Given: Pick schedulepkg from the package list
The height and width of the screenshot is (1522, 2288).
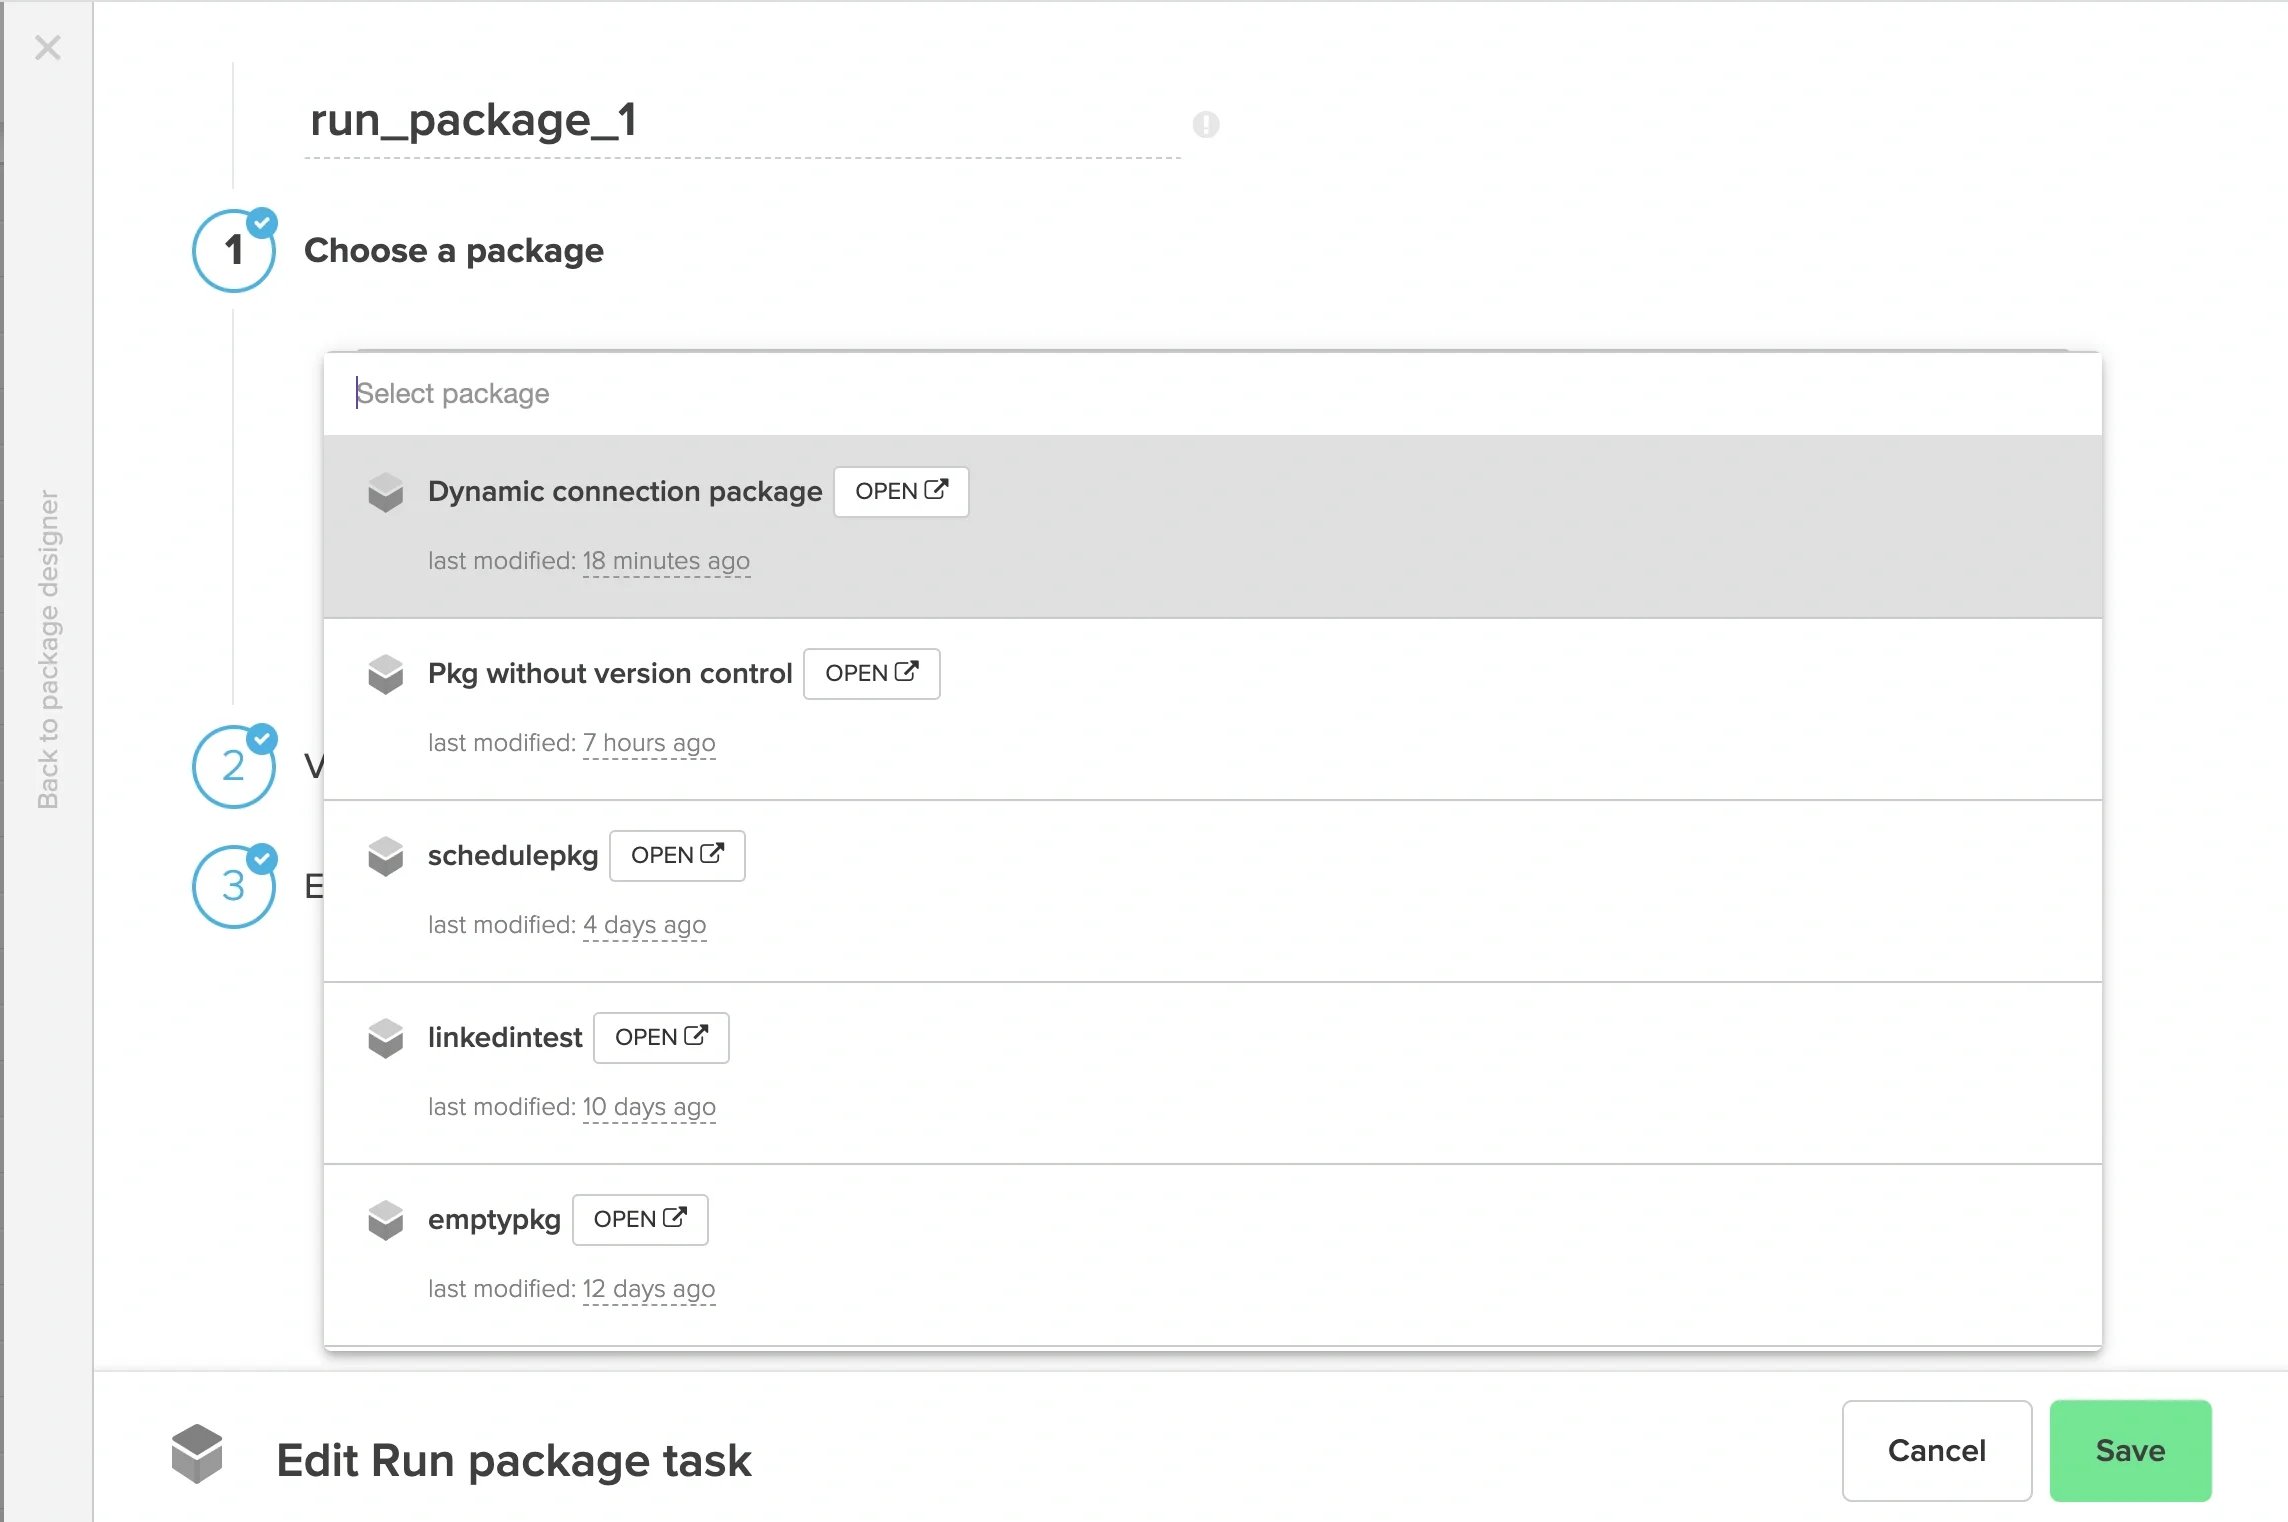Looking at the screenshot, I should [1212, 891].
